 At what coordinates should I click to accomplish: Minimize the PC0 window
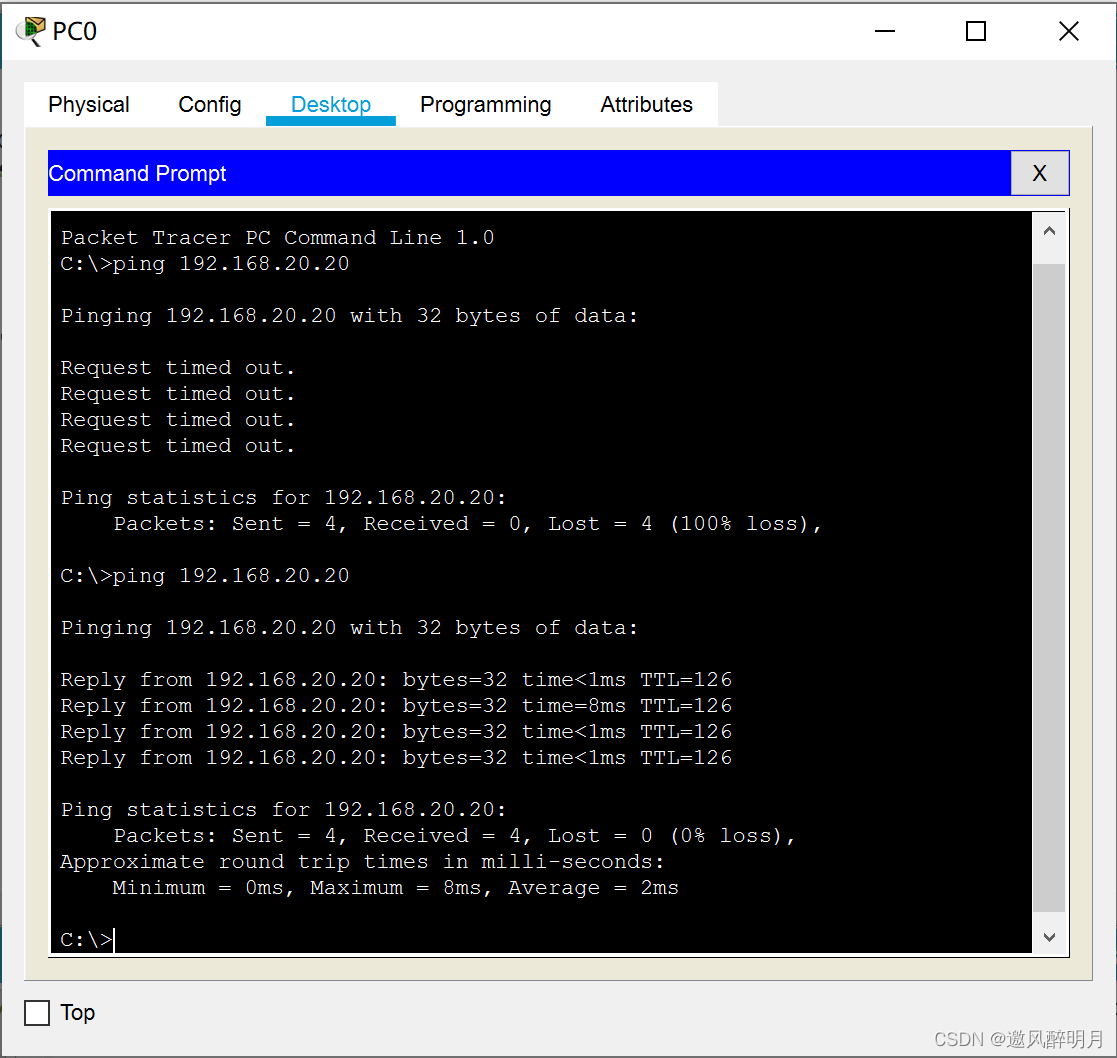(x=884, y=31)
